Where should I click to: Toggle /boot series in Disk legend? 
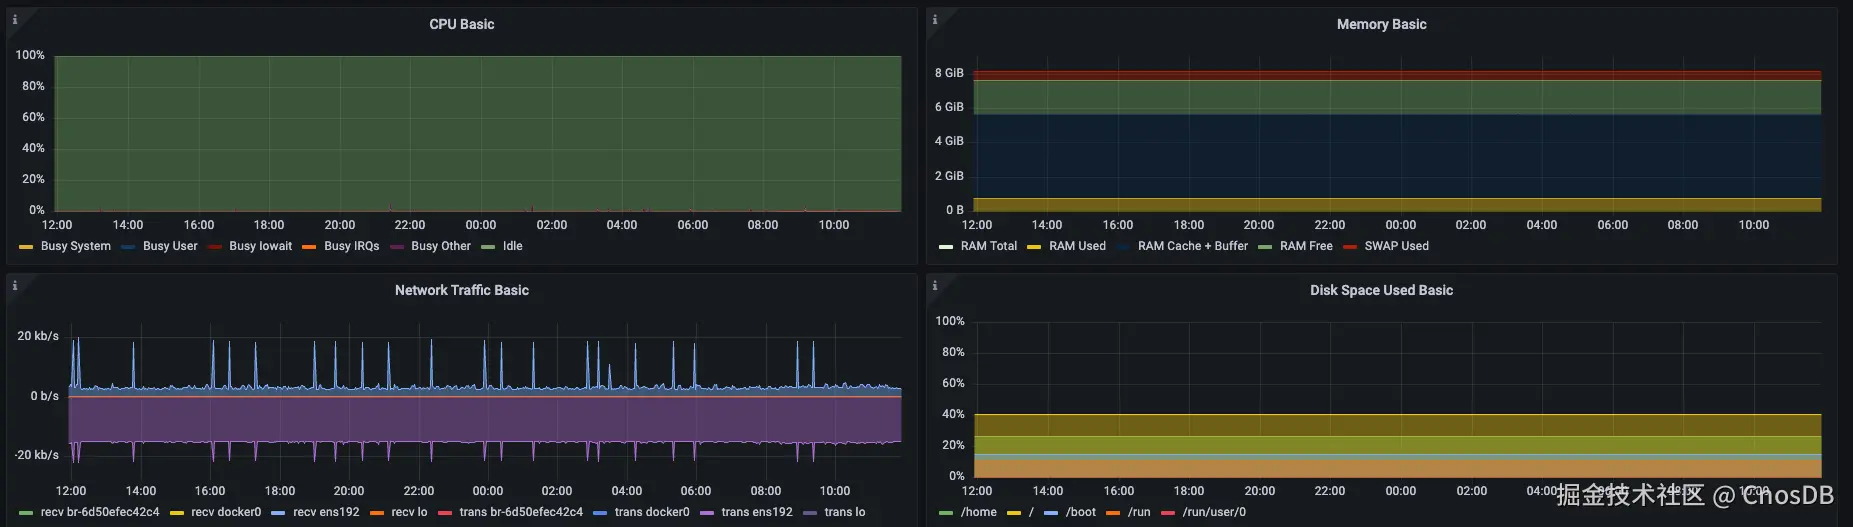coord(1081,512)
